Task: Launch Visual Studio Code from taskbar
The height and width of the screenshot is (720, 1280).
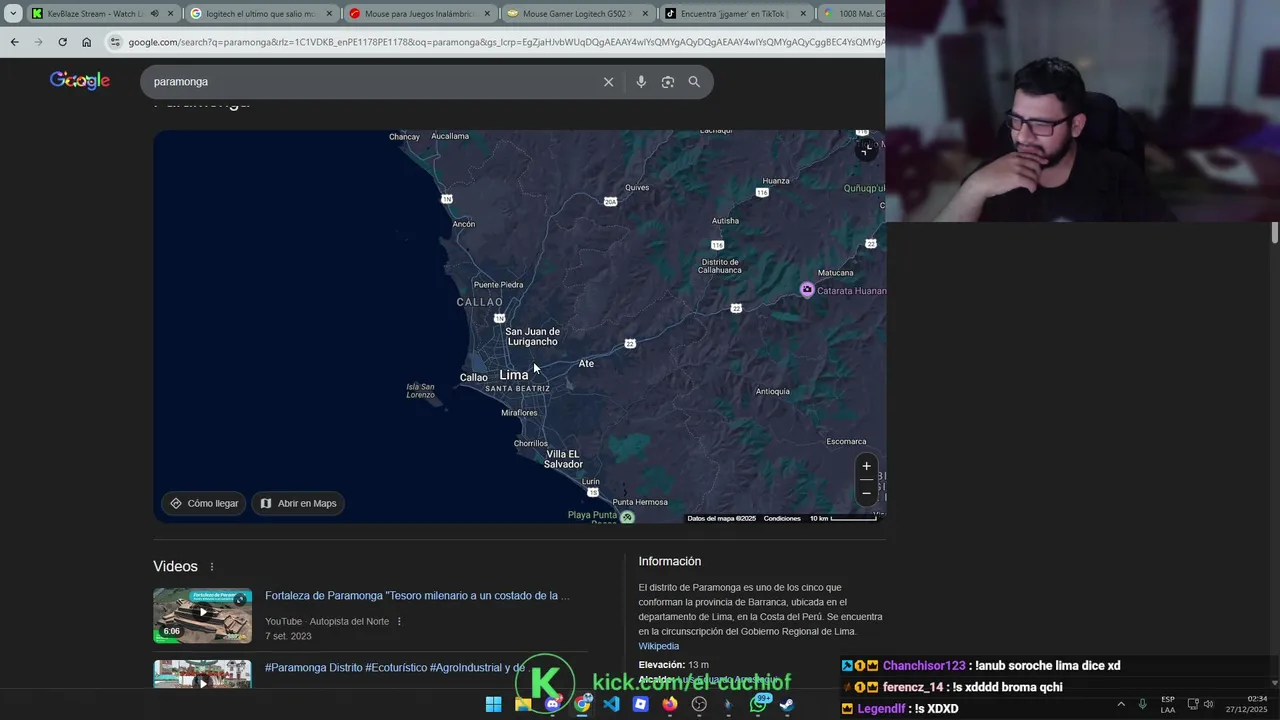Action: (x=611, y=704)
